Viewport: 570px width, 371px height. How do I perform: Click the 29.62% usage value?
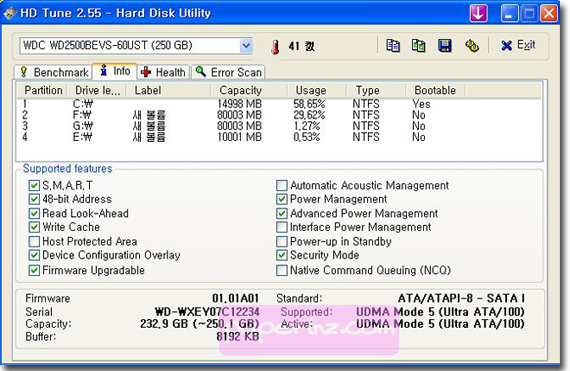pos(309,115)
